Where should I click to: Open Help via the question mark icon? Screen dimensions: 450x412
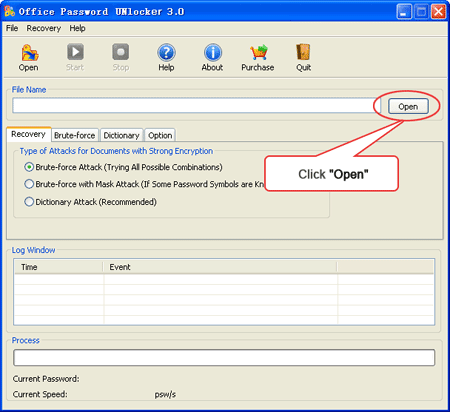point(166,53)
